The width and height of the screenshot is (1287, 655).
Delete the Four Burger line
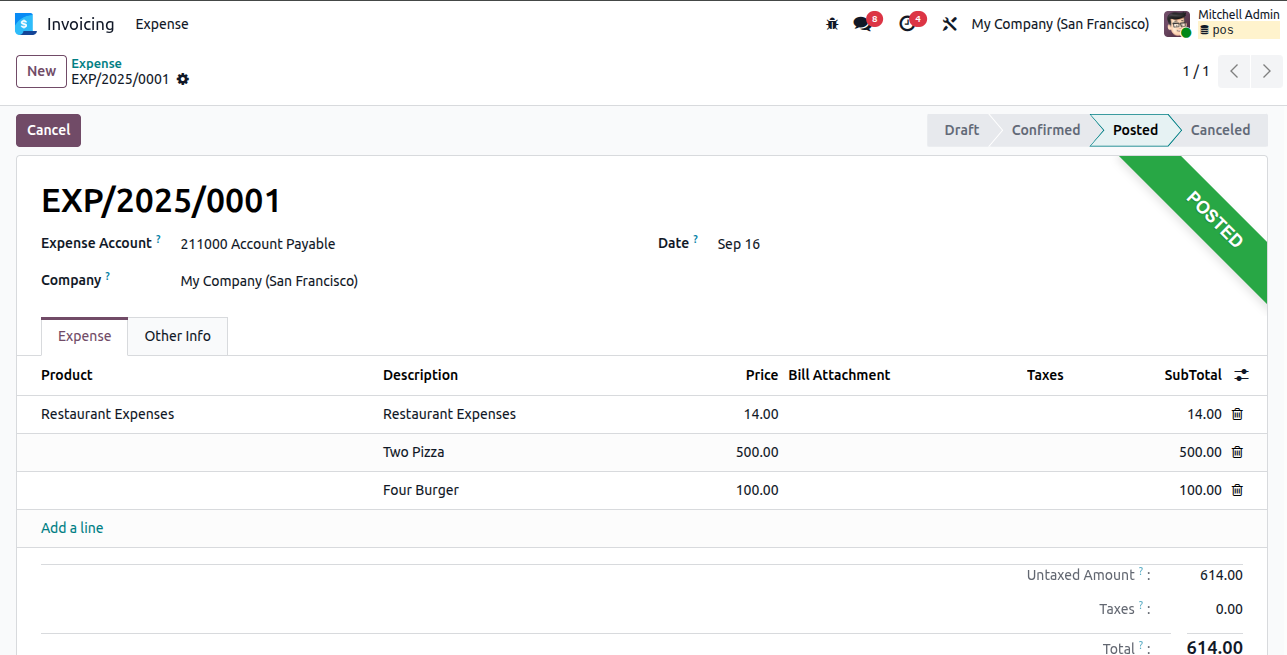point(1237,490)
